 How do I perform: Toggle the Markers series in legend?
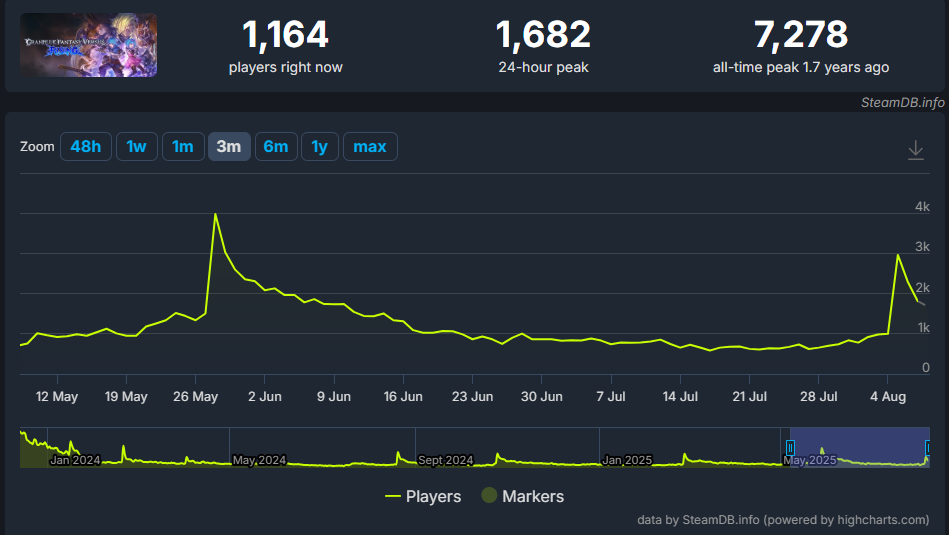click(523, 496)
